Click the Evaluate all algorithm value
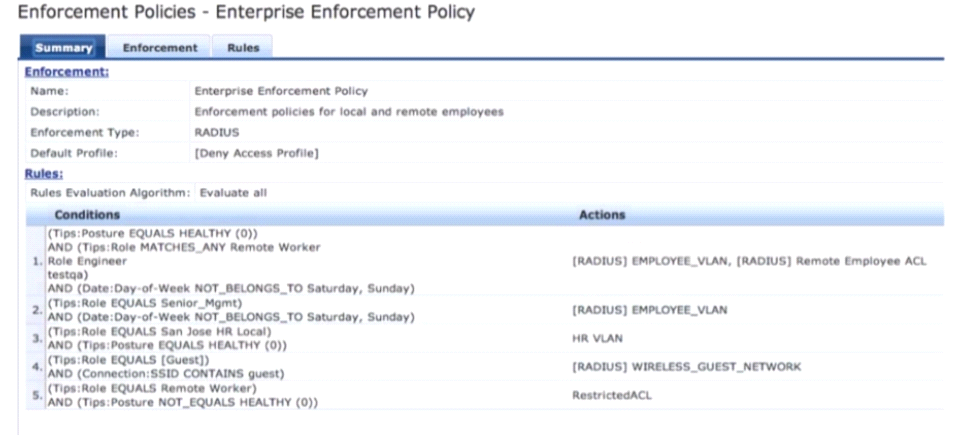Image resolution: width=980 pixels, height=435 pixels. tap(233, 192)
